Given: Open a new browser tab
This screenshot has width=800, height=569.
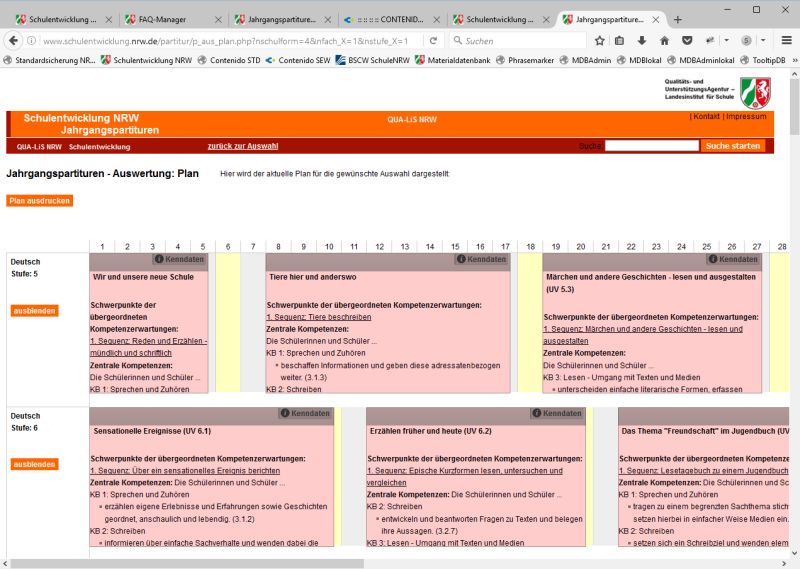Looking at the screenshot, I should click(x=677, y=19).
